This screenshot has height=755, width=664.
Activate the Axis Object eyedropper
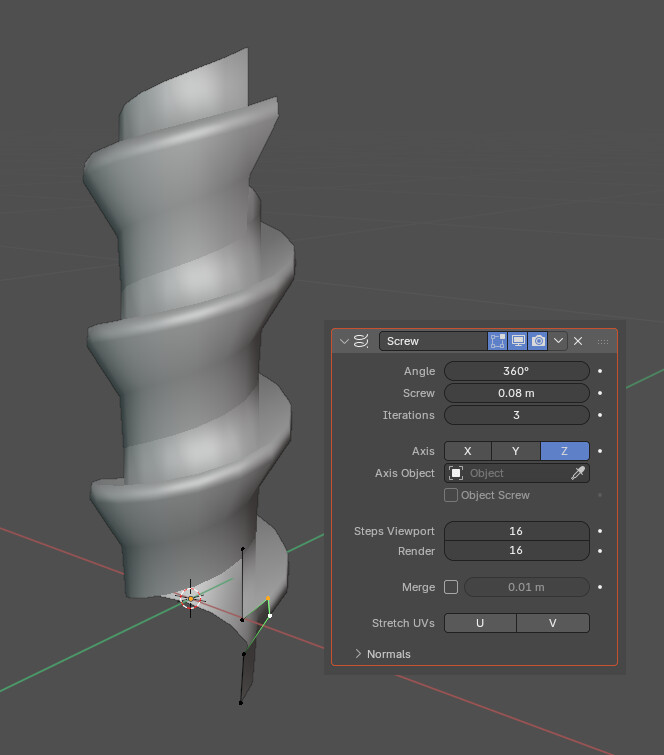(x=578, y=473)
